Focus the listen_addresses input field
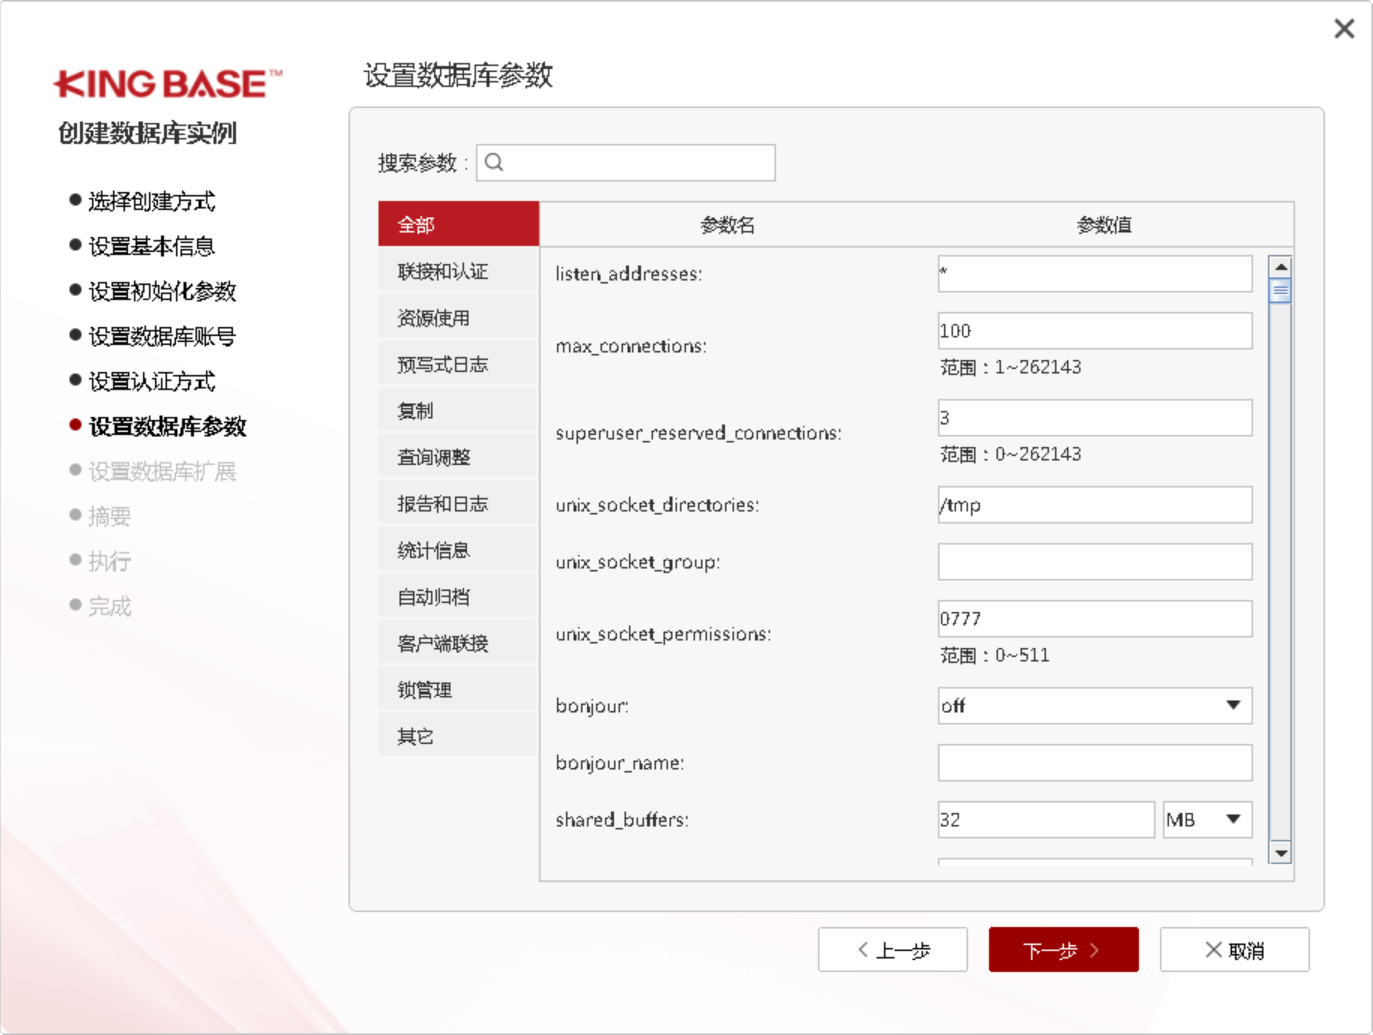The width and height of the screenshot is (1373, 1035). coord(1095,273)
